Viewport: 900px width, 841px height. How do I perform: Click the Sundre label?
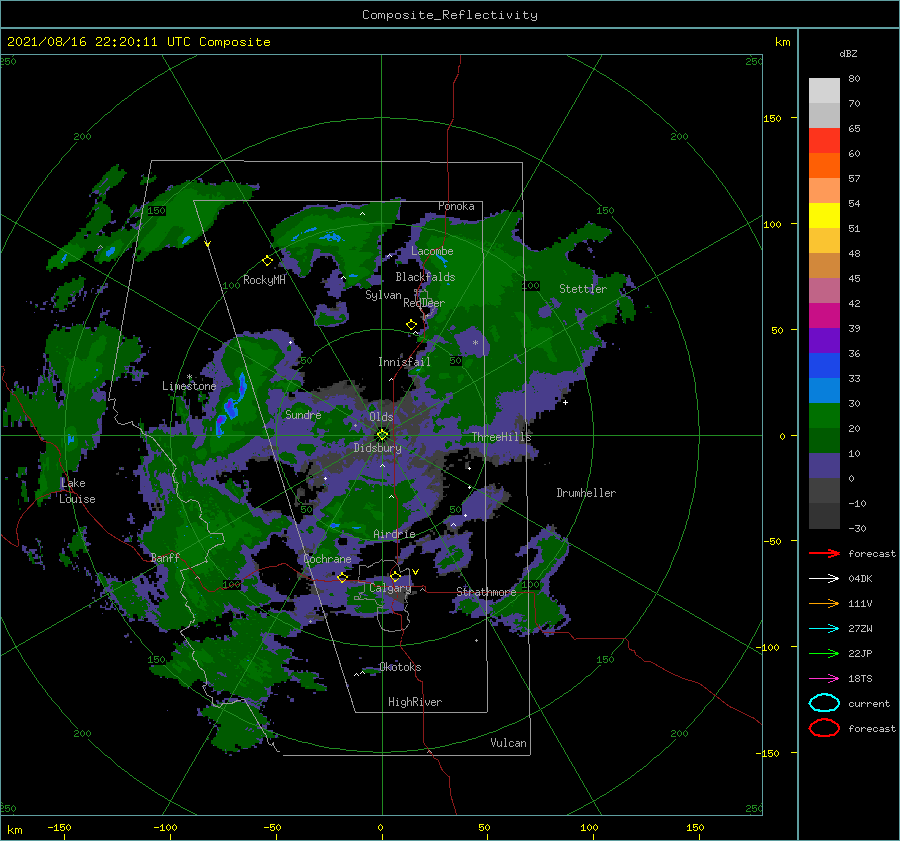pos(303,414)
